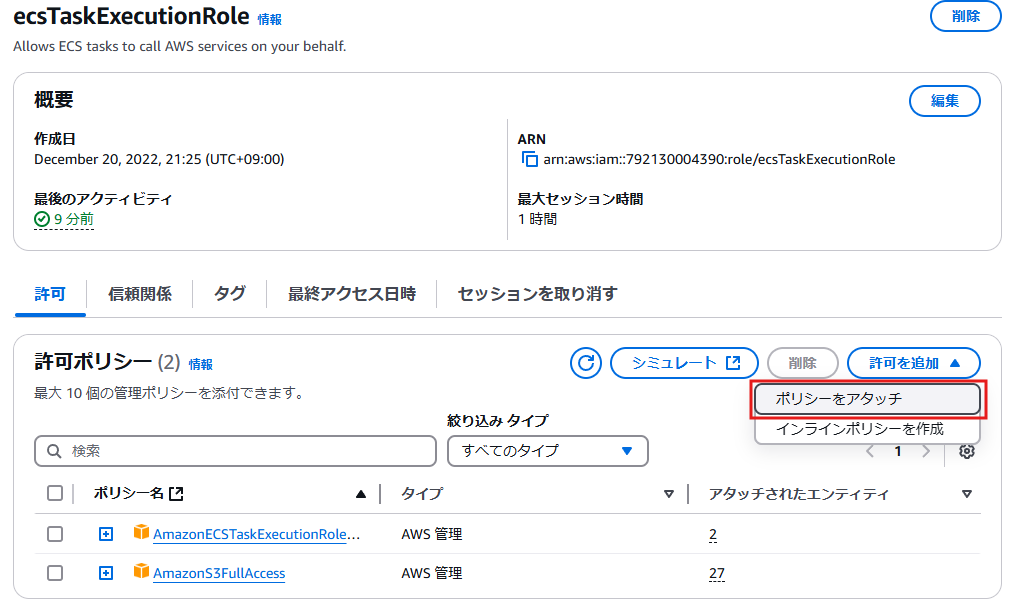Open the 最終アクセス日時 tab
1015x604 pixels.
point(351,295)
